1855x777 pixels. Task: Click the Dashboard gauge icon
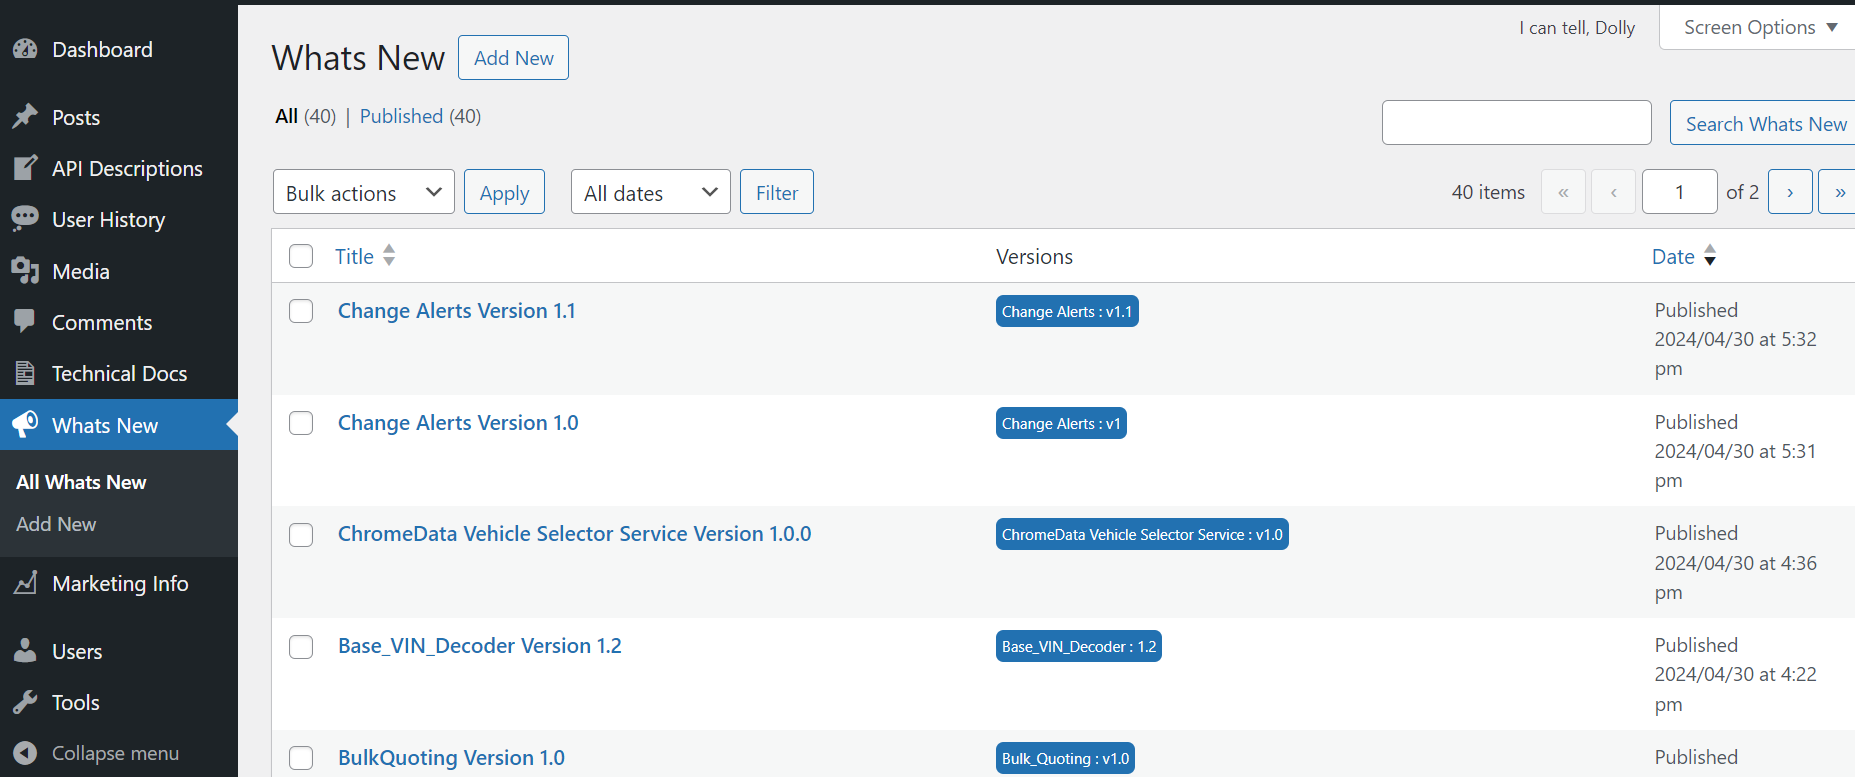[25, 49]
